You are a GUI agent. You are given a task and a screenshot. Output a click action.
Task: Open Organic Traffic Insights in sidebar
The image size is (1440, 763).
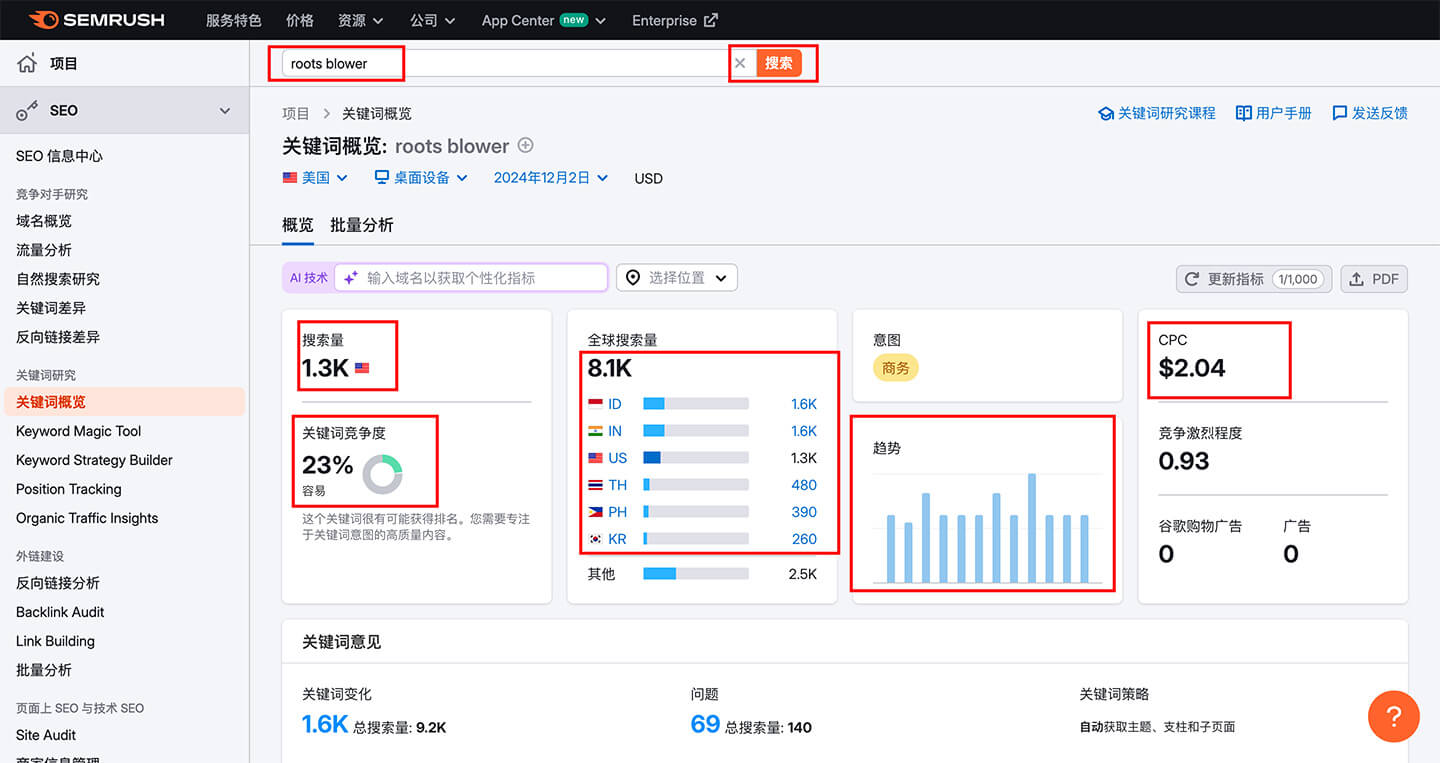(x=87, y=518)
